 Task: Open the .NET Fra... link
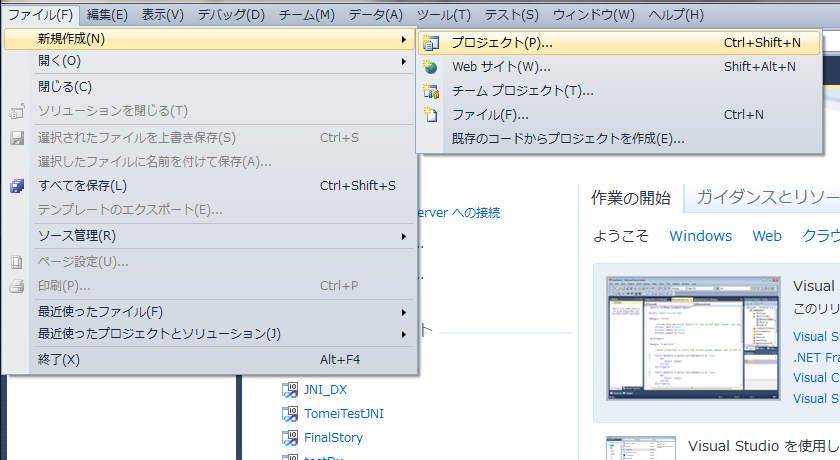pos(816,357)
